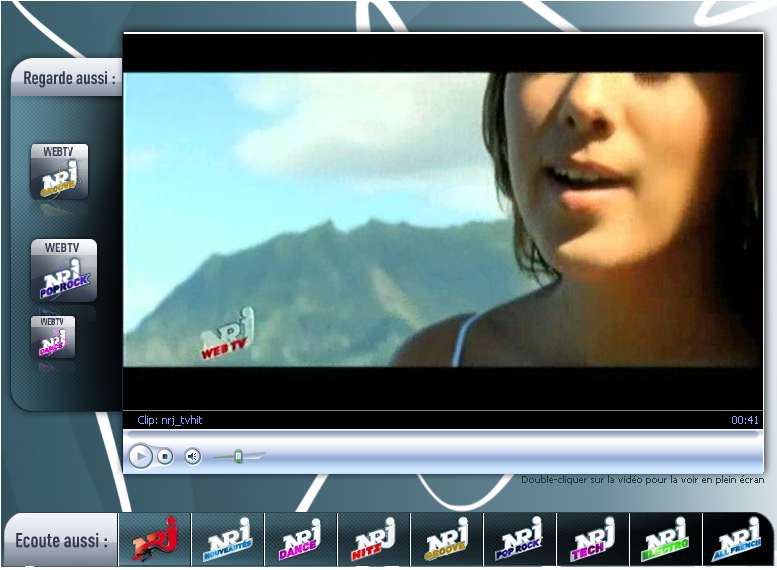Mute the player sound
The height and width of the screenshot is (570, 777).
point(193,456)
